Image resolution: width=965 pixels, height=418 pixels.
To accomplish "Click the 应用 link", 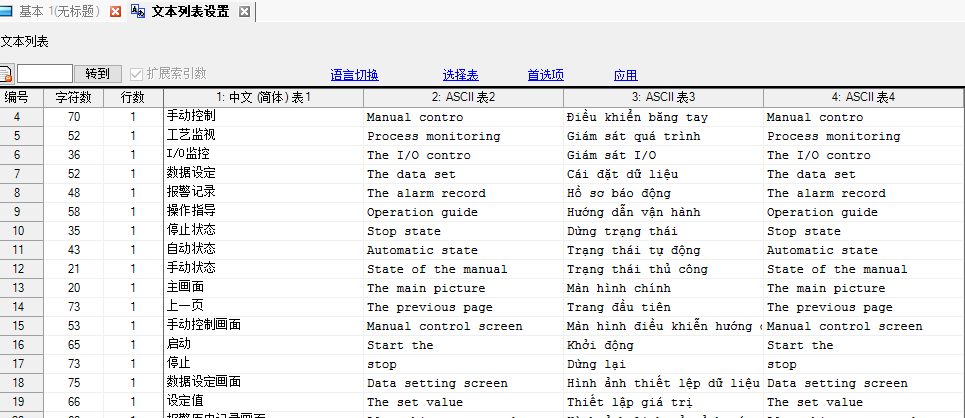I will point(625,75).
